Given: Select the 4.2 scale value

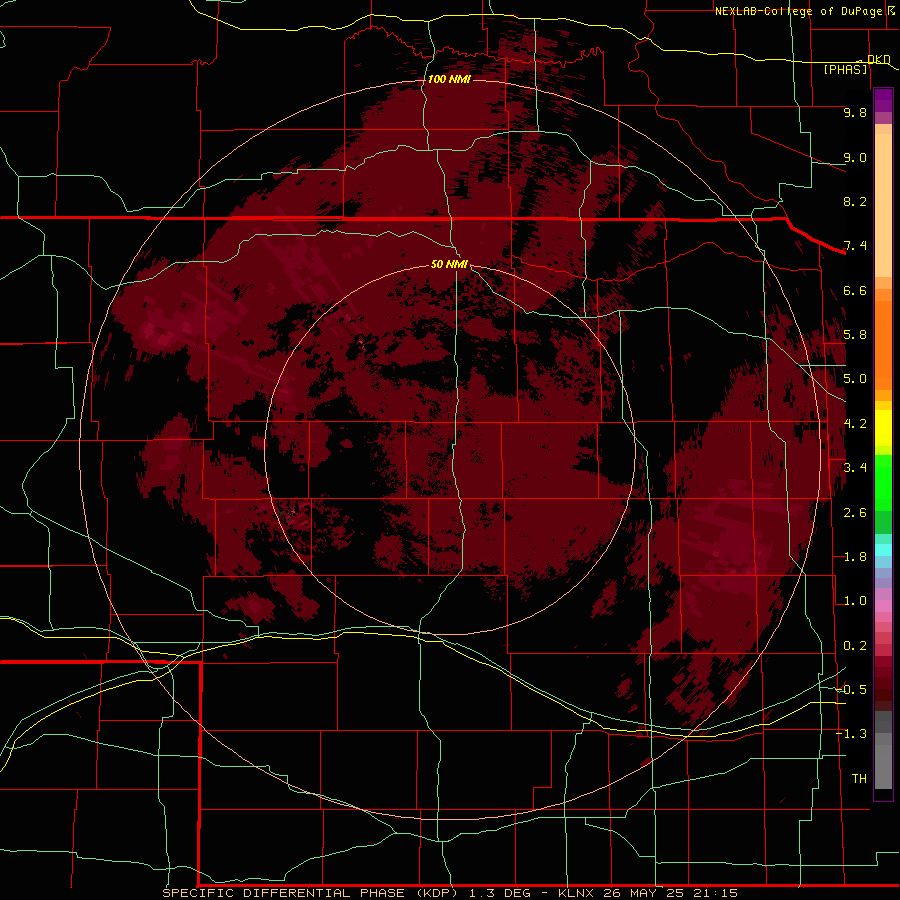Looking at the screenshot, I should pyautogui.click(x=855, y=424).
